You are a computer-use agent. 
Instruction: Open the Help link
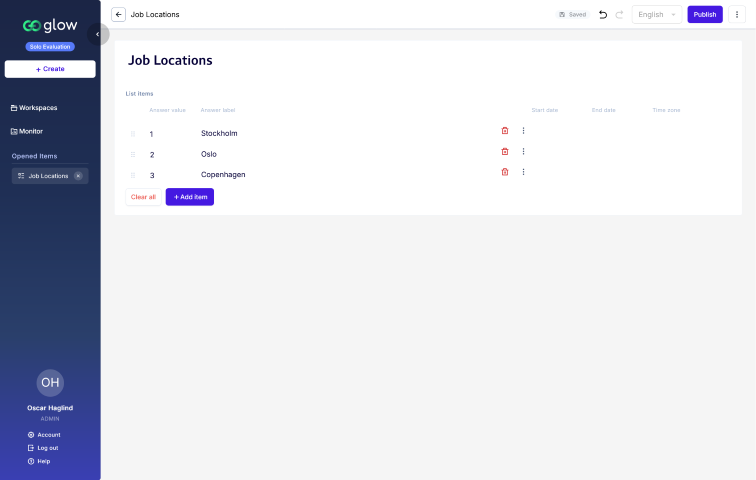39,461
